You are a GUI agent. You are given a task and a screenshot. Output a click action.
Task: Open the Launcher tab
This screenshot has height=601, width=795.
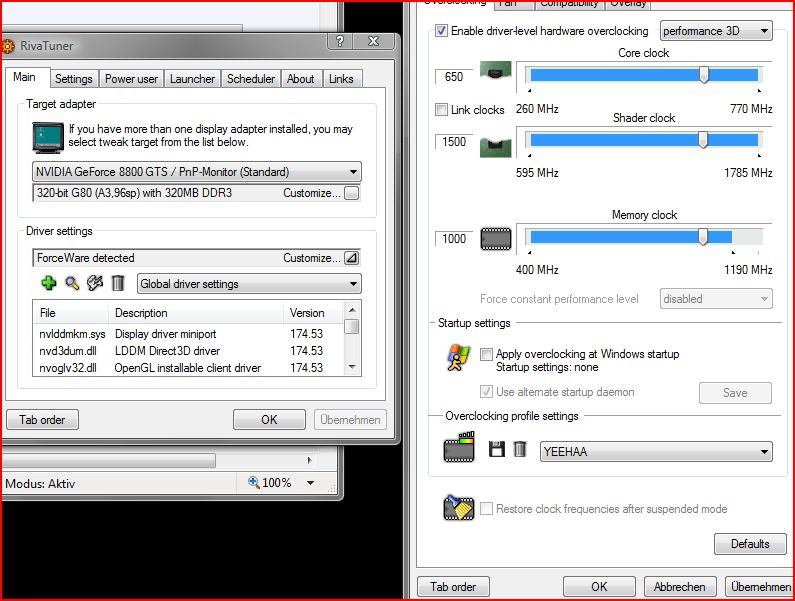pos(192,79)
